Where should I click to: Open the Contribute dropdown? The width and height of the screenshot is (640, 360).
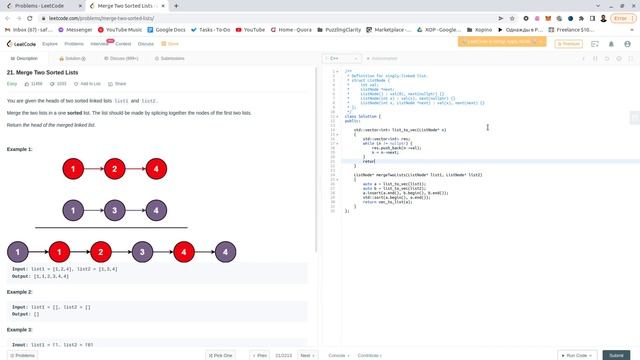pos(369,356)
